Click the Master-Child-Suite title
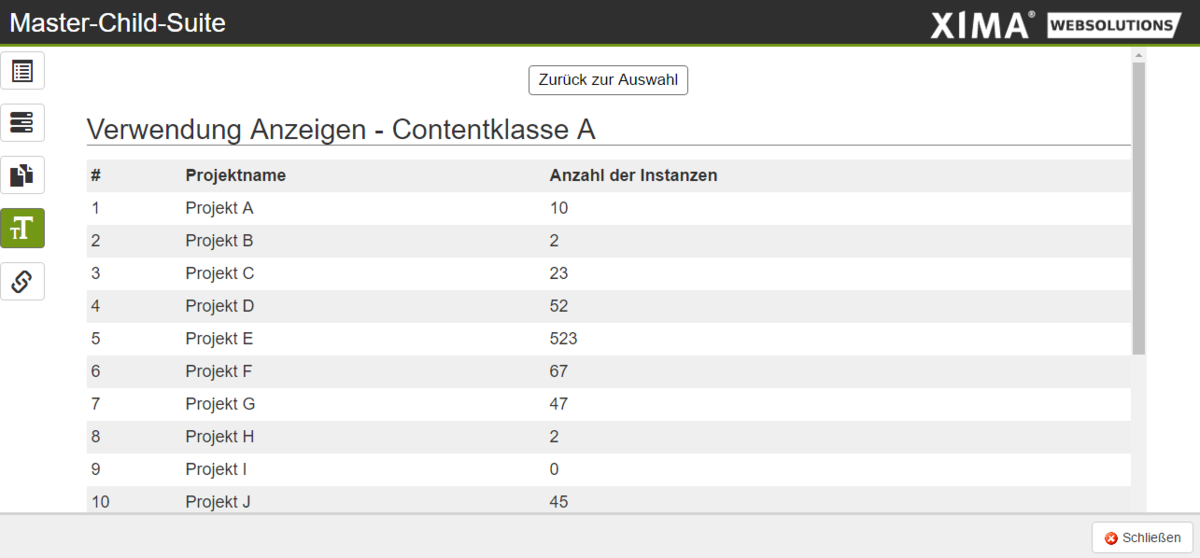The height and width of the screenshot is (558, 1200). click(118, 22)
